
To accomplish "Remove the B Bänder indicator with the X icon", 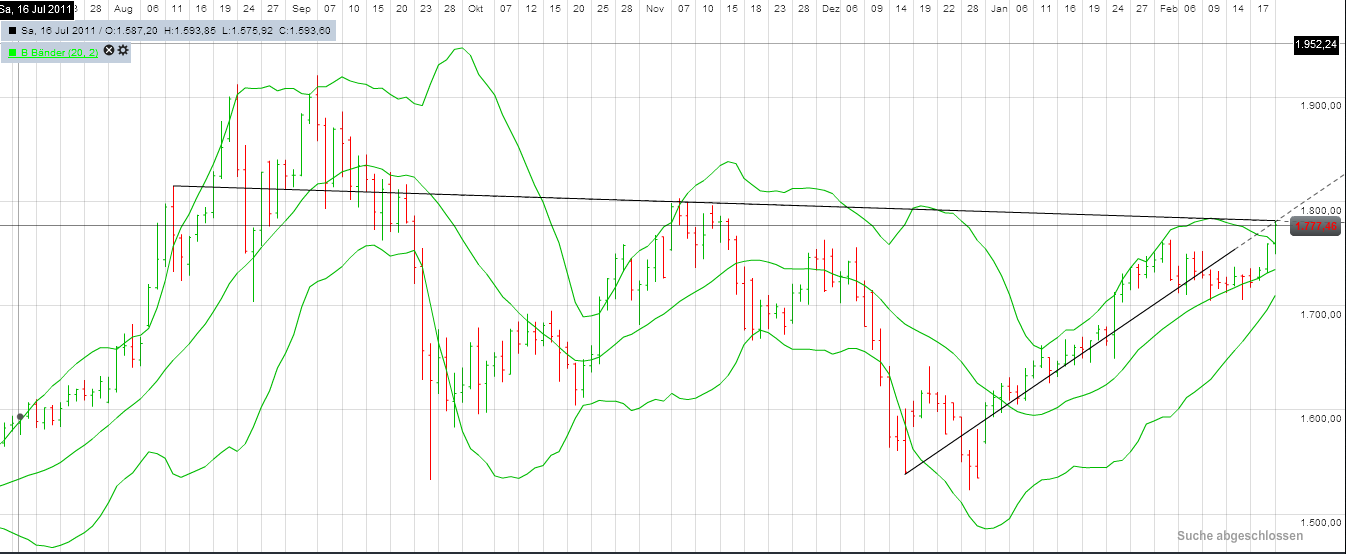I will (x=110, y=50).
